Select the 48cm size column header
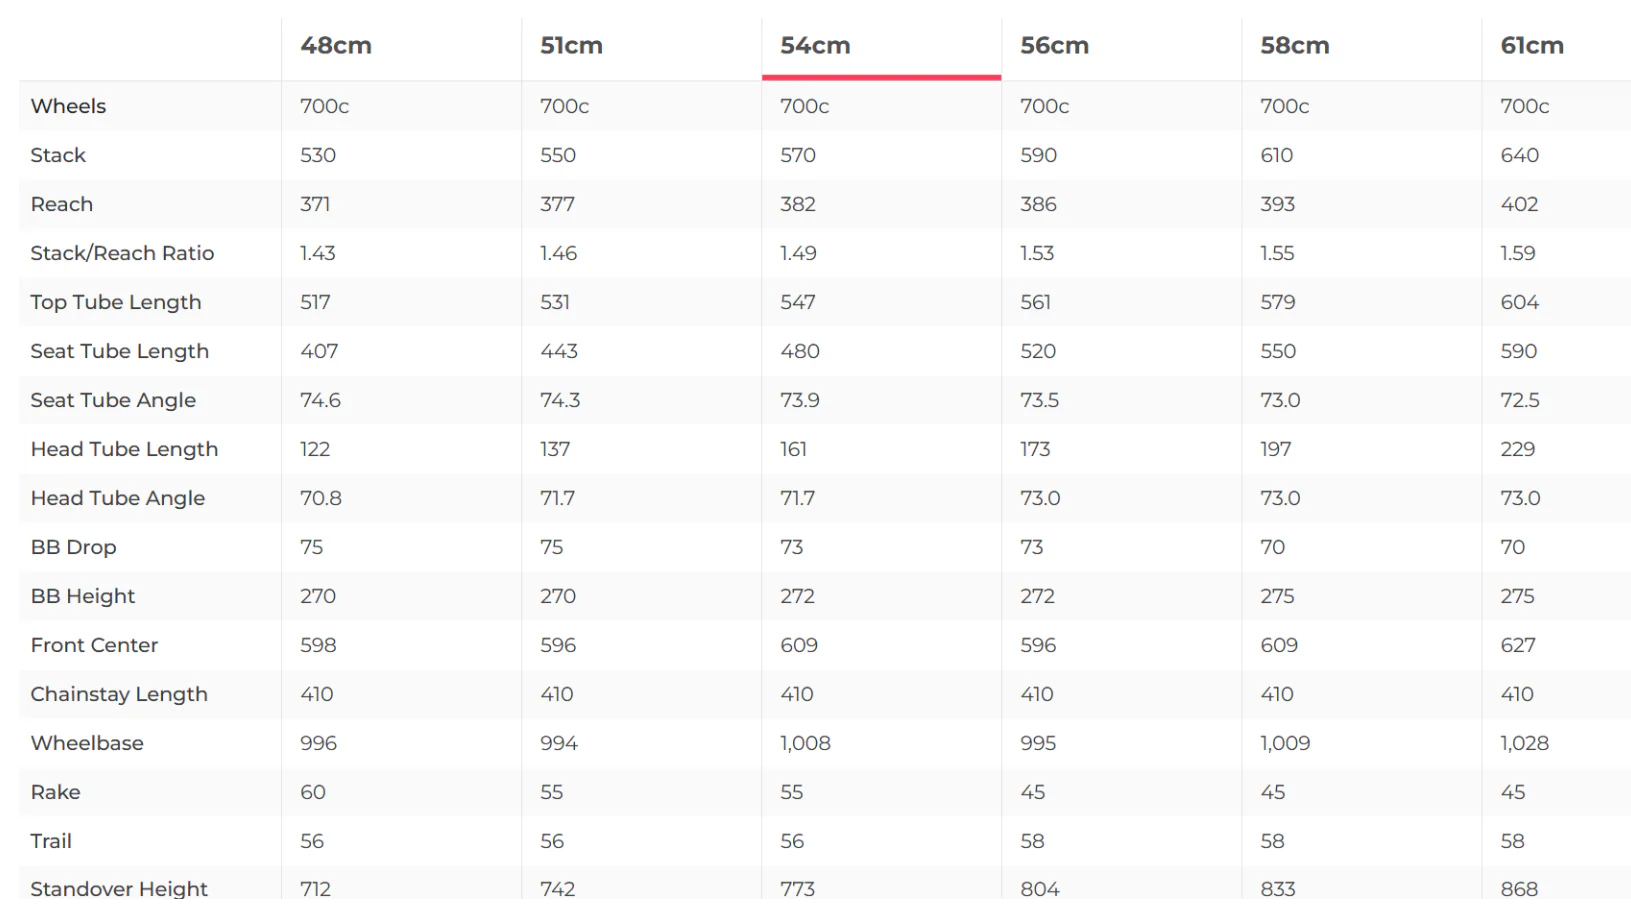 (x=336, y=46)
